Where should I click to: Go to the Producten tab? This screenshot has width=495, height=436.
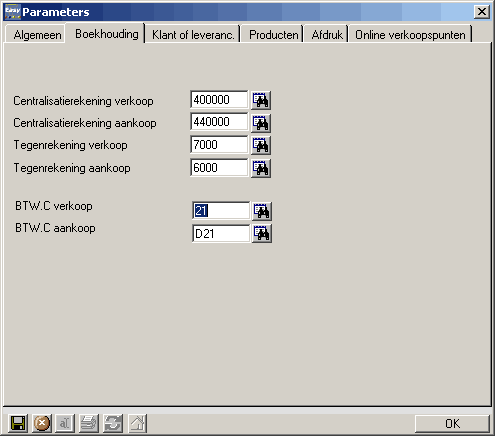(x=274, y=35)
